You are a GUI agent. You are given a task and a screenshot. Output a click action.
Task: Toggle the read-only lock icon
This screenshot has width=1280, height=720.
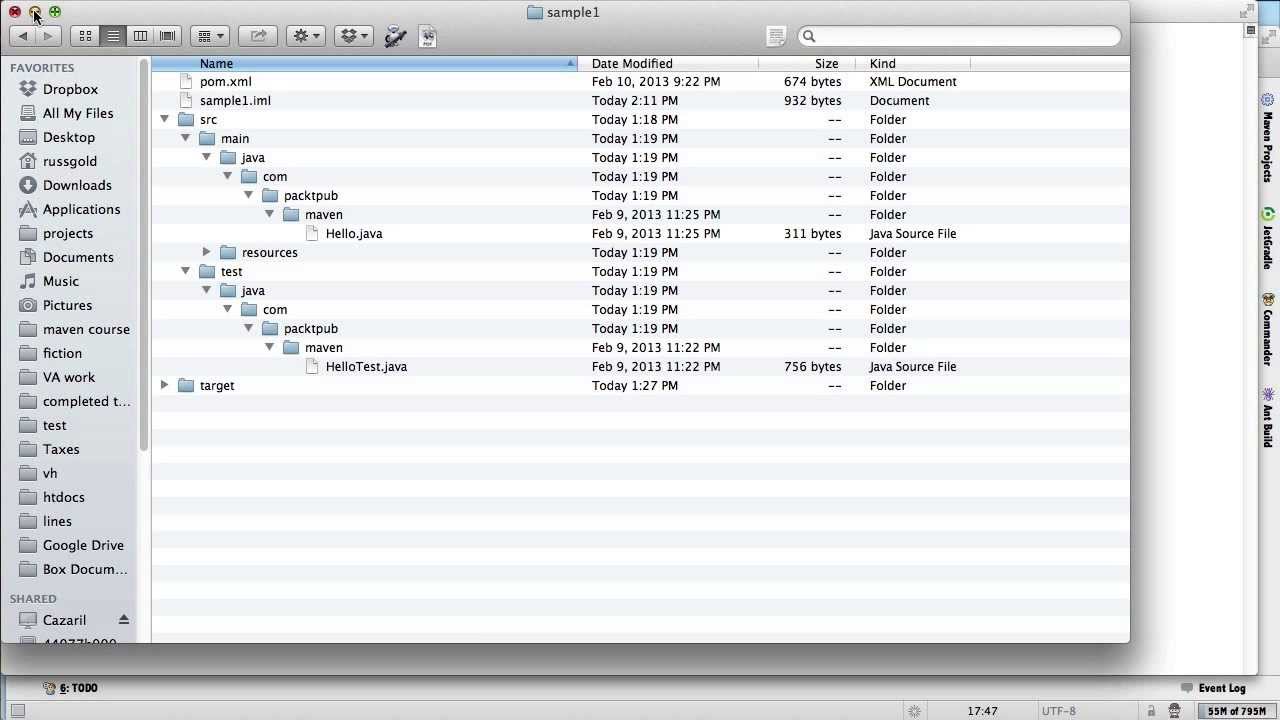pos(1151,711)
